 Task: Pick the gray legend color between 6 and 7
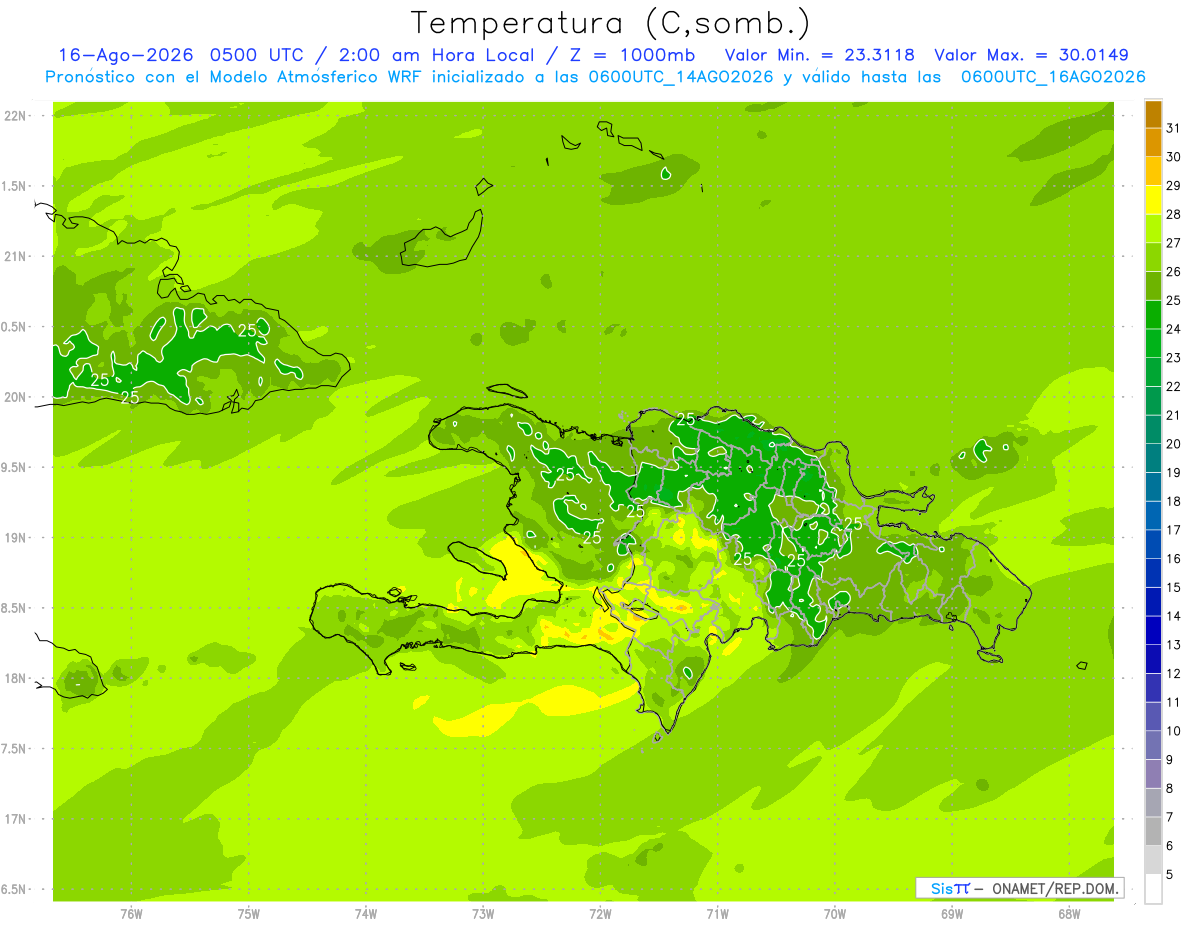[1153, 831]
